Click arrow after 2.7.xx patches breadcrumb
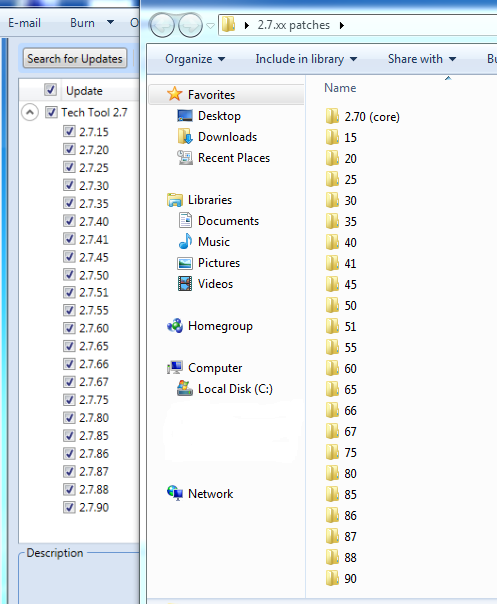The width and height of the screenshot is (497, 604). pos(342,25)
